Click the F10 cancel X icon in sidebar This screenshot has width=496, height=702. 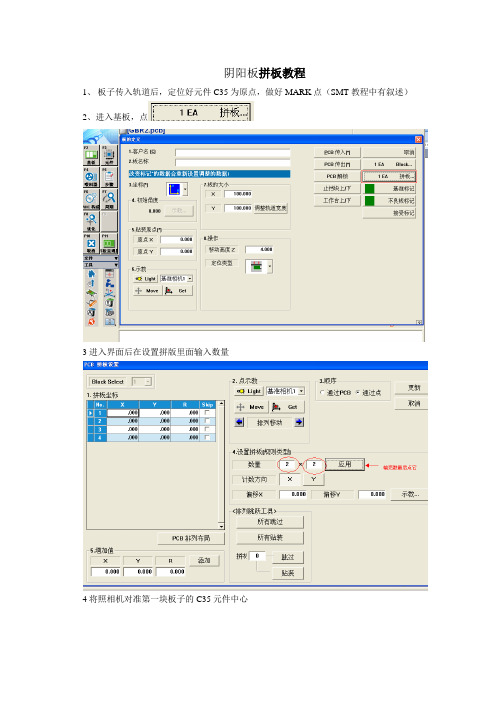(x=91, y=244)
